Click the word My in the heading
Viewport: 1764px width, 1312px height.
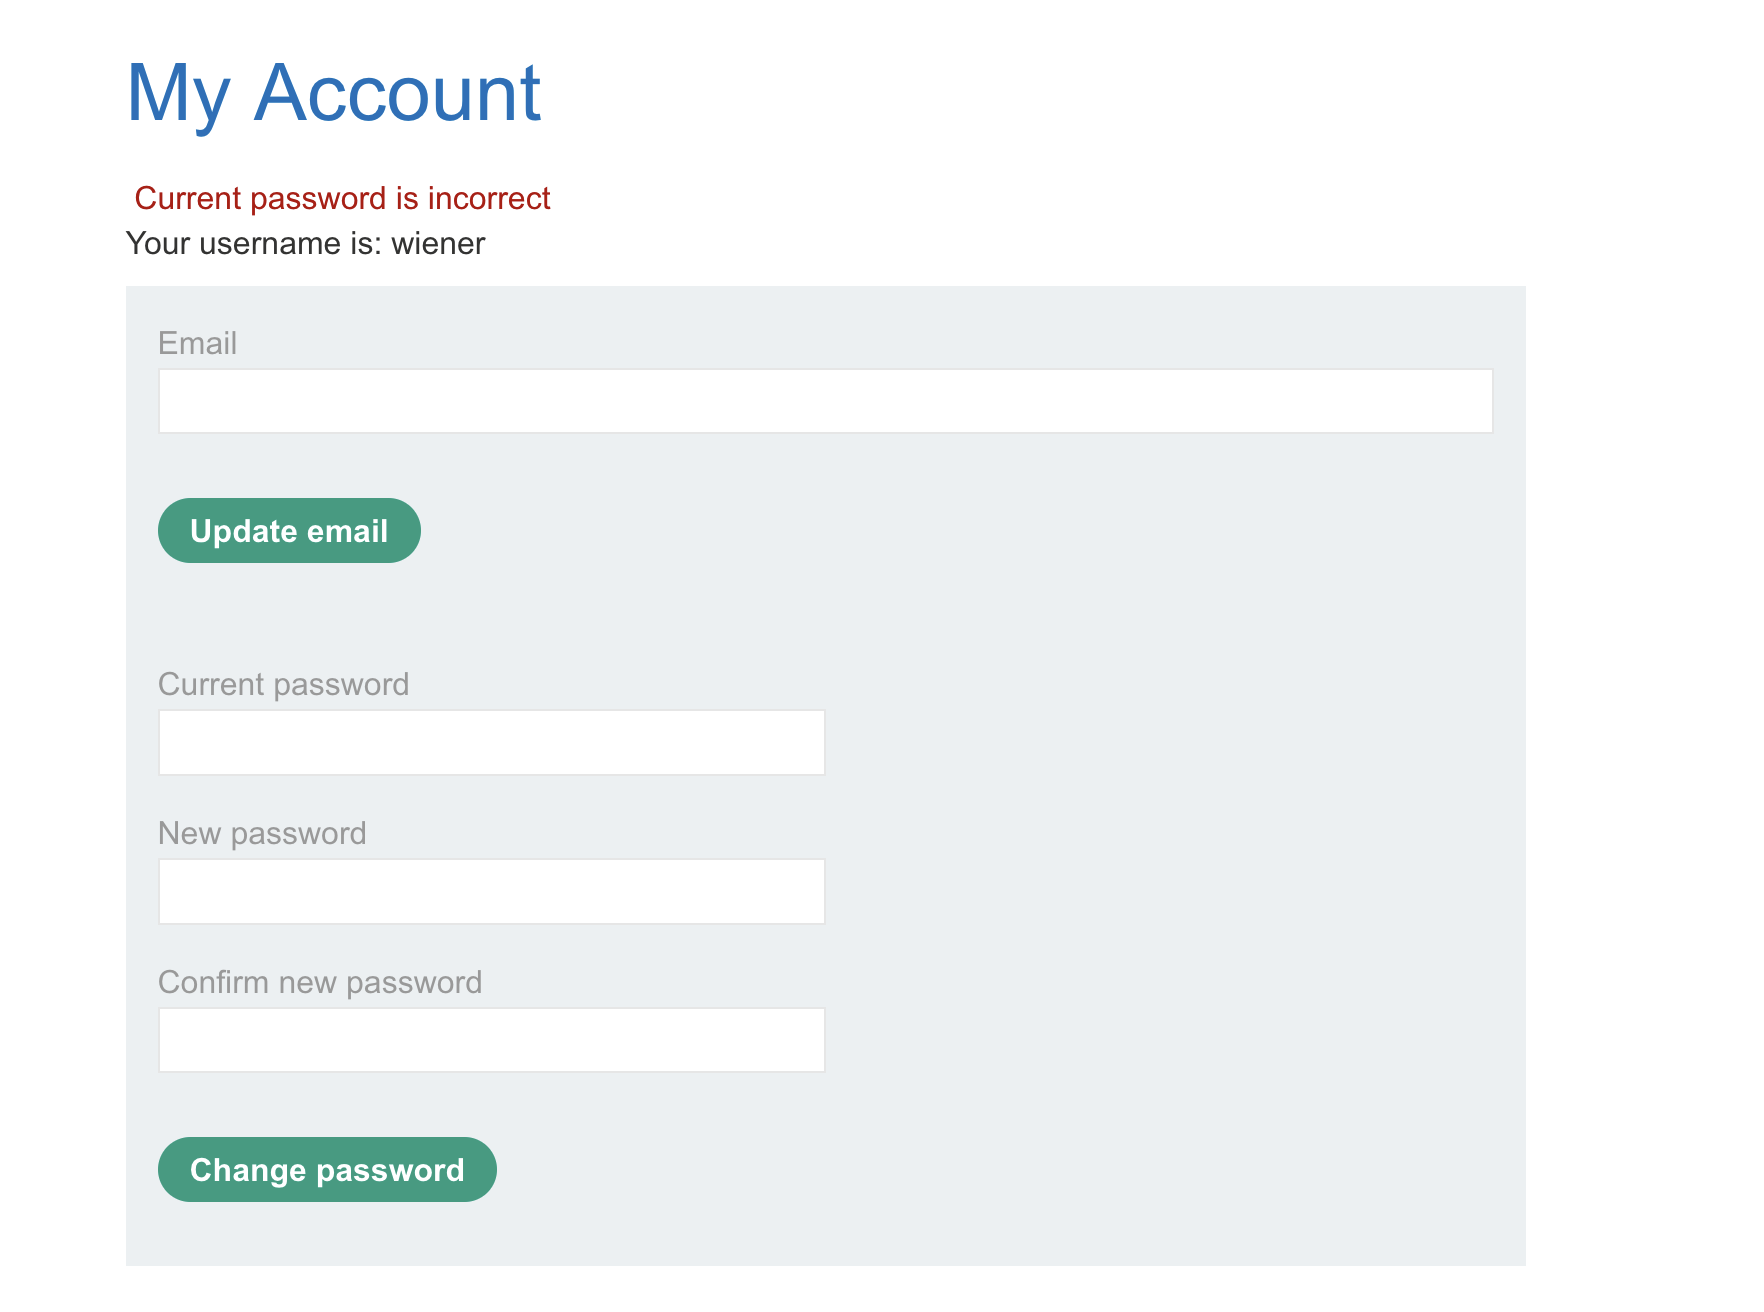pos(179,94)
